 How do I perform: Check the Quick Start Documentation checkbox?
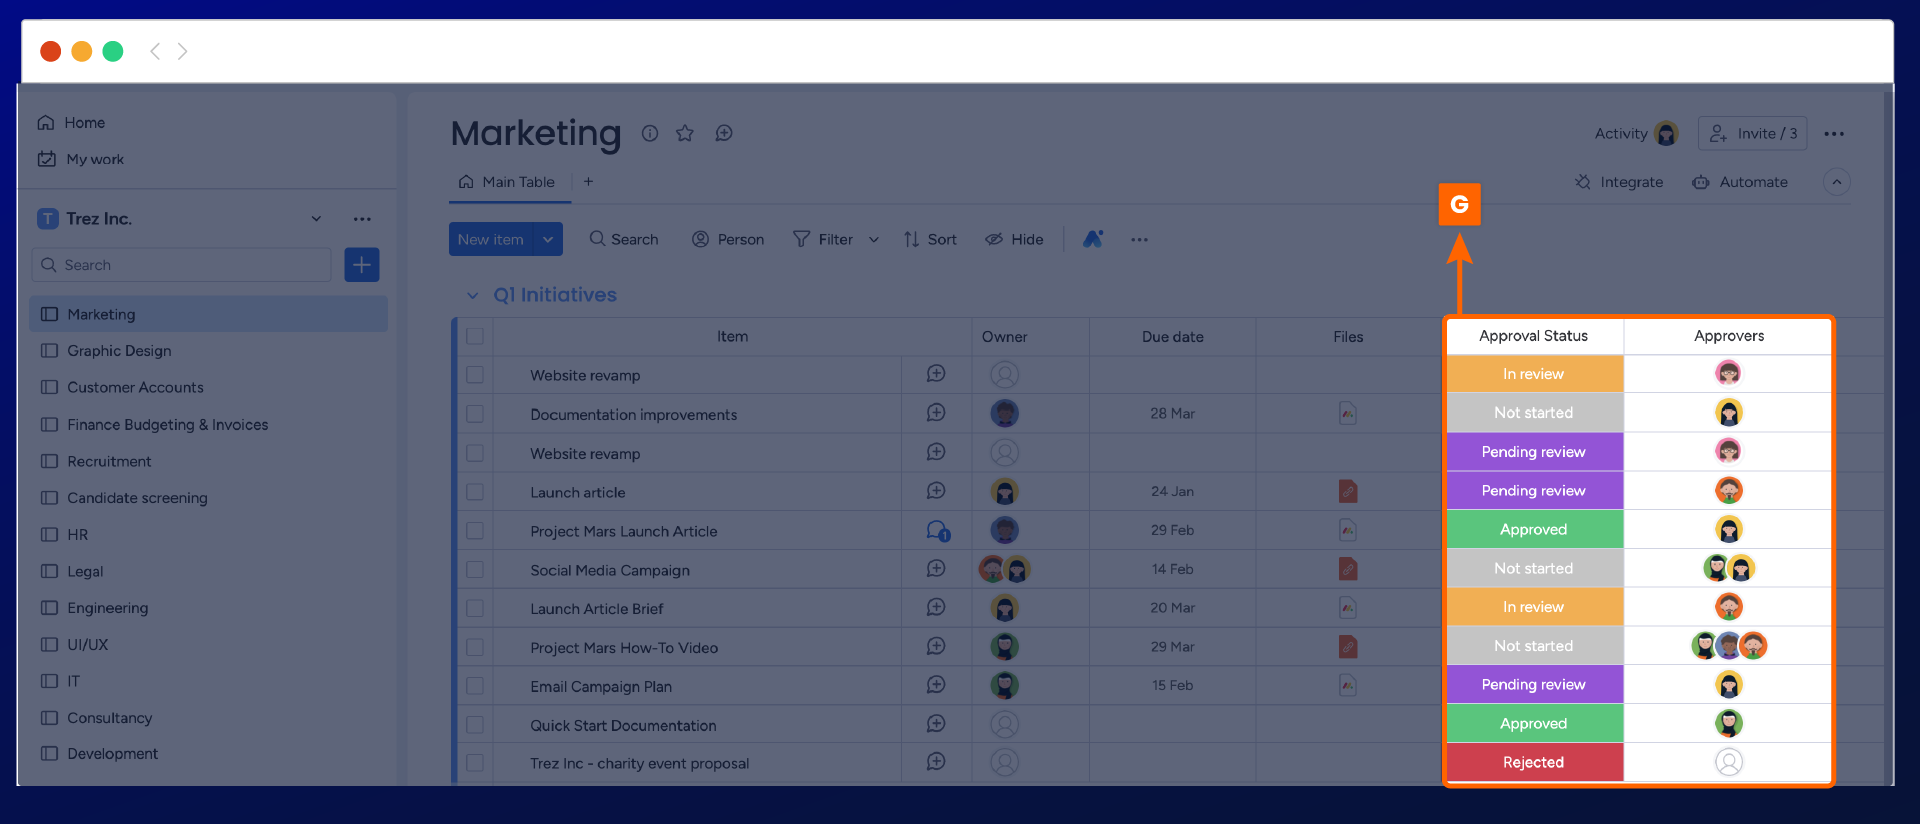475,725
